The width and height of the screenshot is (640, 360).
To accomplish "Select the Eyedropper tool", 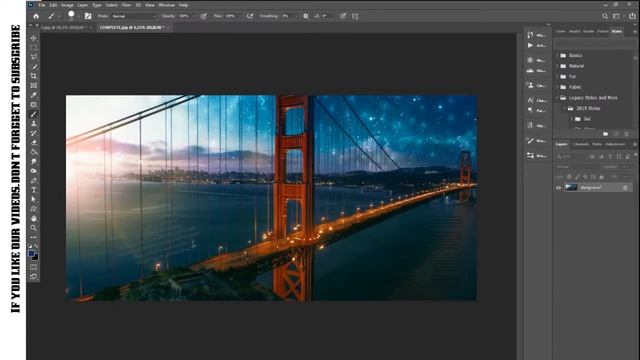I will [34, 95].
